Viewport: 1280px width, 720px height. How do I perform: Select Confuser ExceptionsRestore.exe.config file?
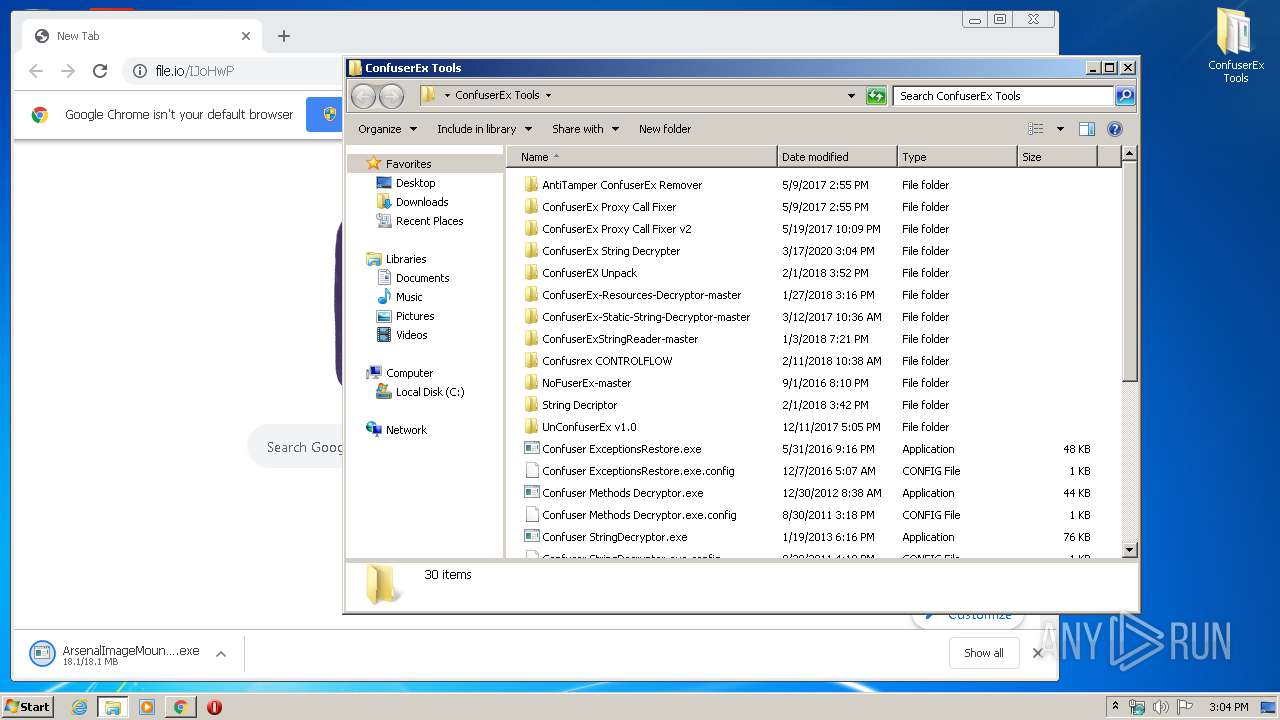coord(629,471)
